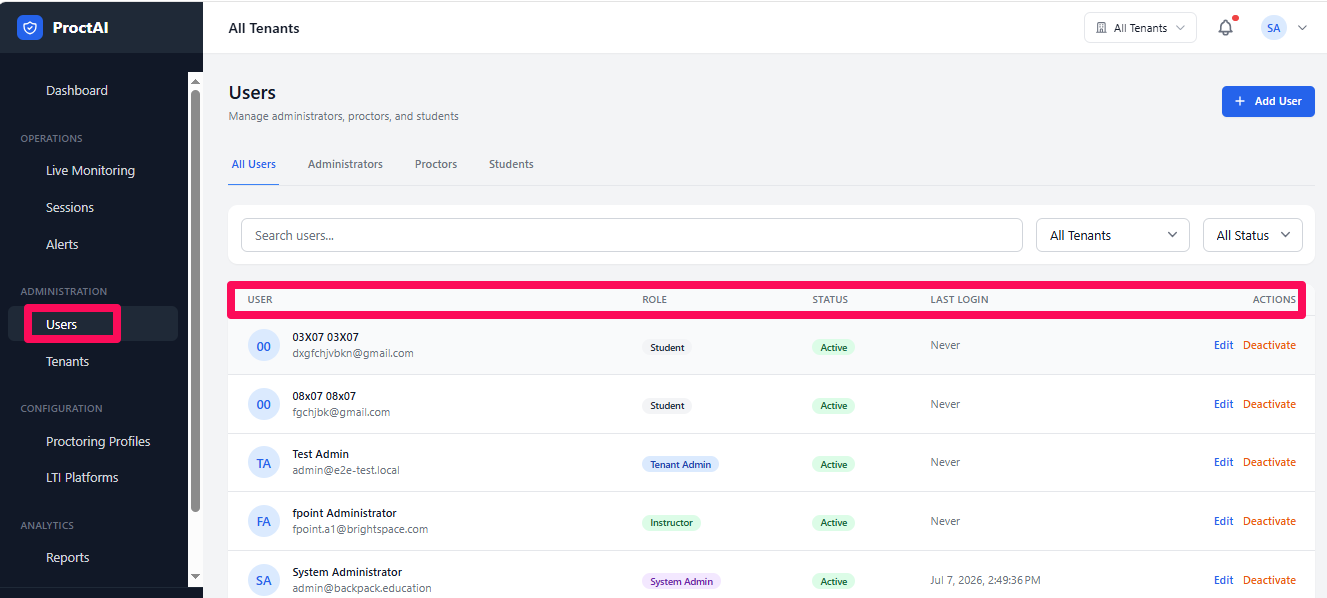Click the name Test Admin
Viewport: 1327px width, 598px height.
pyautogui.click(x=320, y=454)
